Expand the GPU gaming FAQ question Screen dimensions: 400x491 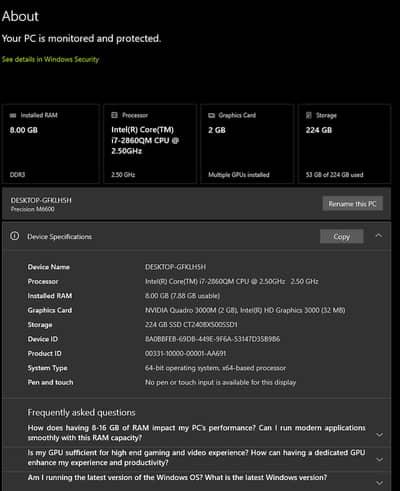tap(379, 460)
